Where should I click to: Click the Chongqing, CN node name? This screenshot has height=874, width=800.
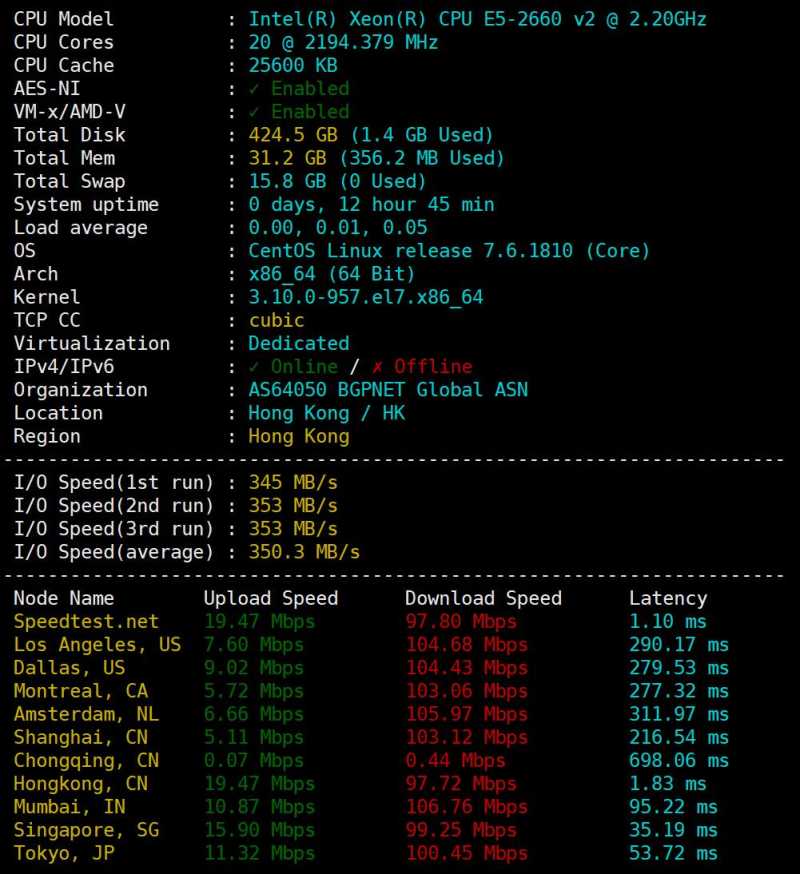click(86, 761)
